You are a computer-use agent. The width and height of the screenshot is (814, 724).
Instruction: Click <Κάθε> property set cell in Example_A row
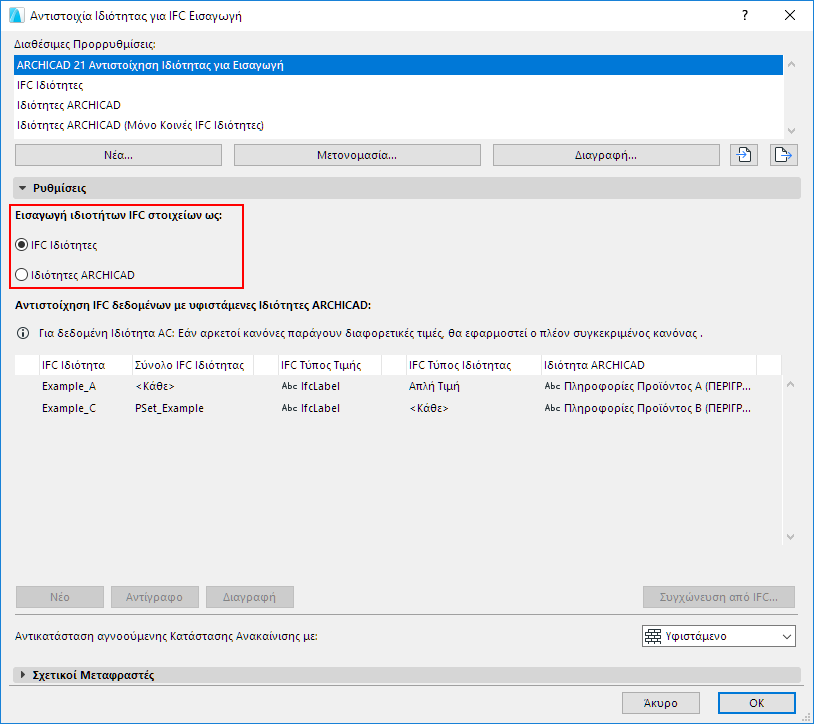[x=155, y=386]
